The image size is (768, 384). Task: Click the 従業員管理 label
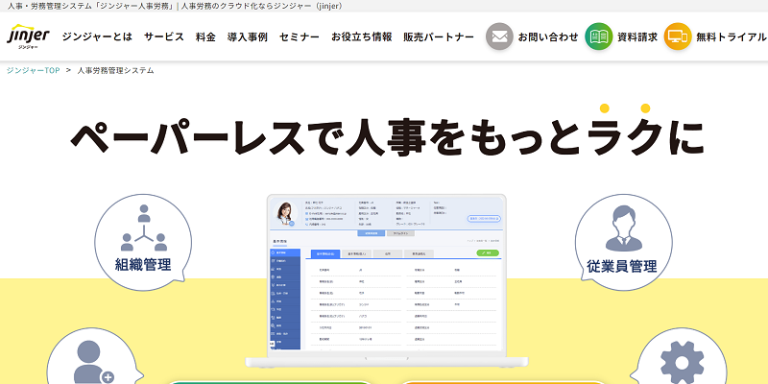coord(622,266)
